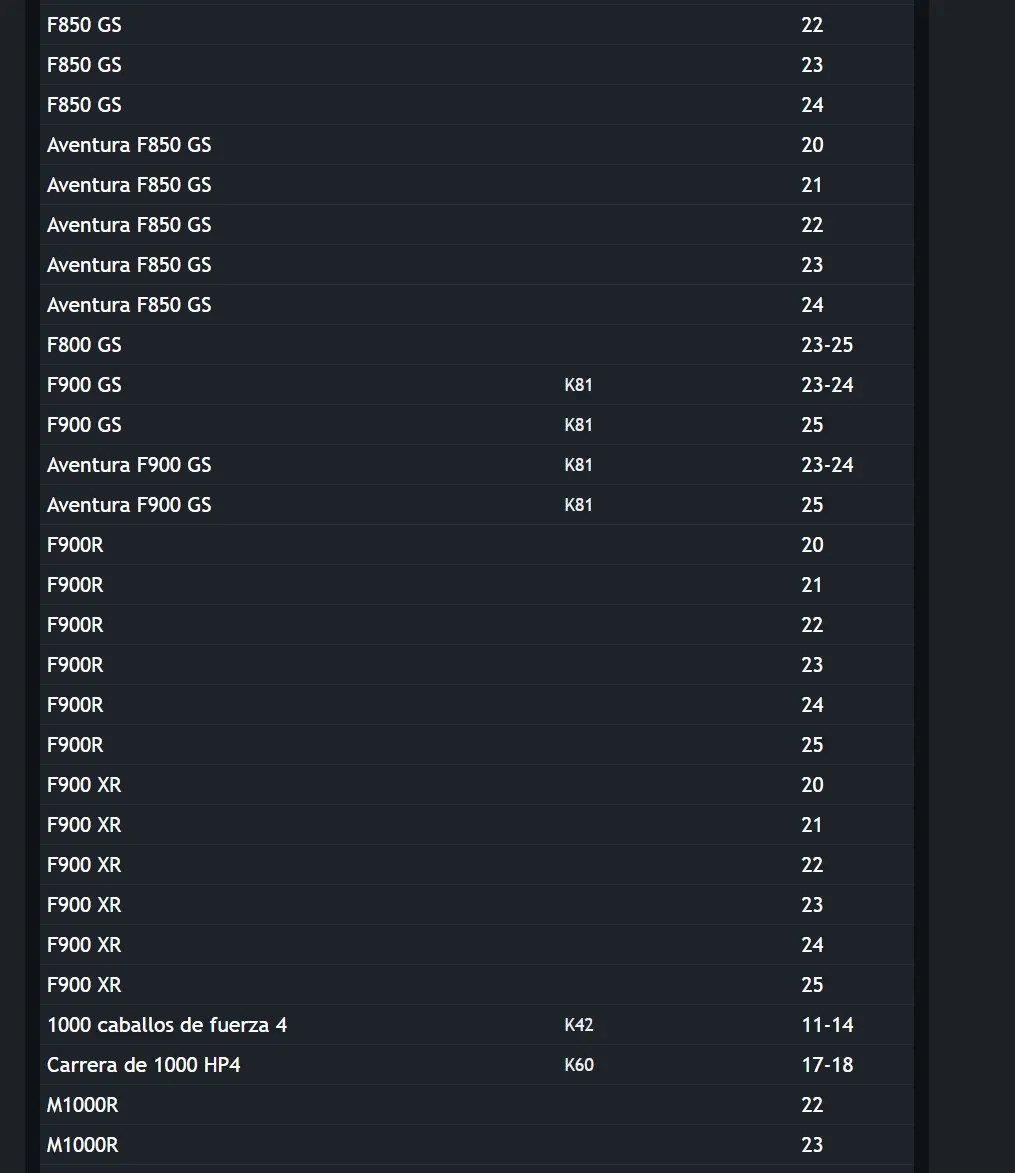Select the F850 GS year 22 row

click(x=476, y=25)
